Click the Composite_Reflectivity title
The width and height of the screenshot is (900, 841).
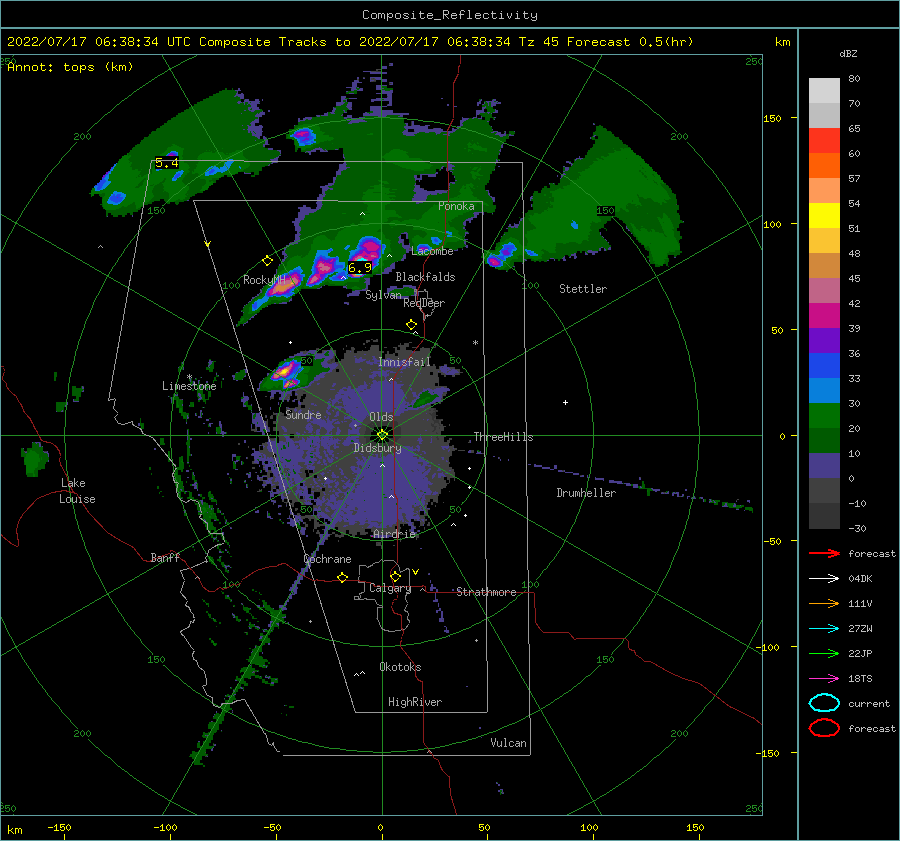pos(450,15)
